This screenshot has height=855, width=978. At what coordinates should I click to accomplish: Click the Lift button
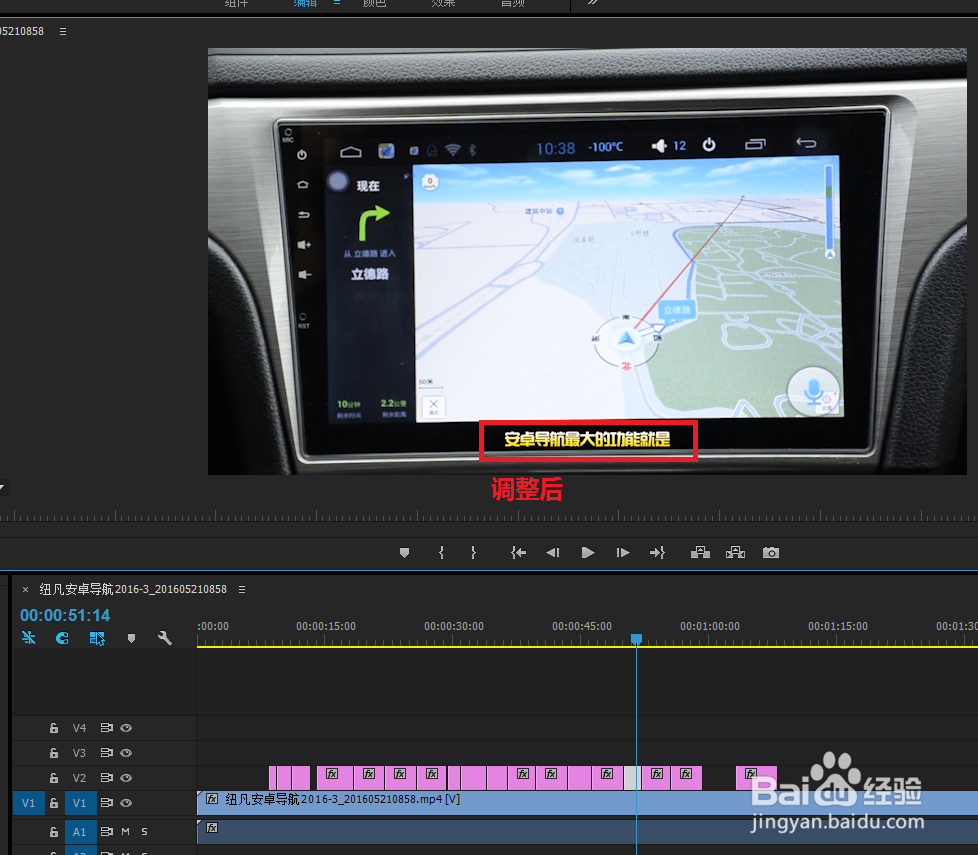[x=700, y=553]
